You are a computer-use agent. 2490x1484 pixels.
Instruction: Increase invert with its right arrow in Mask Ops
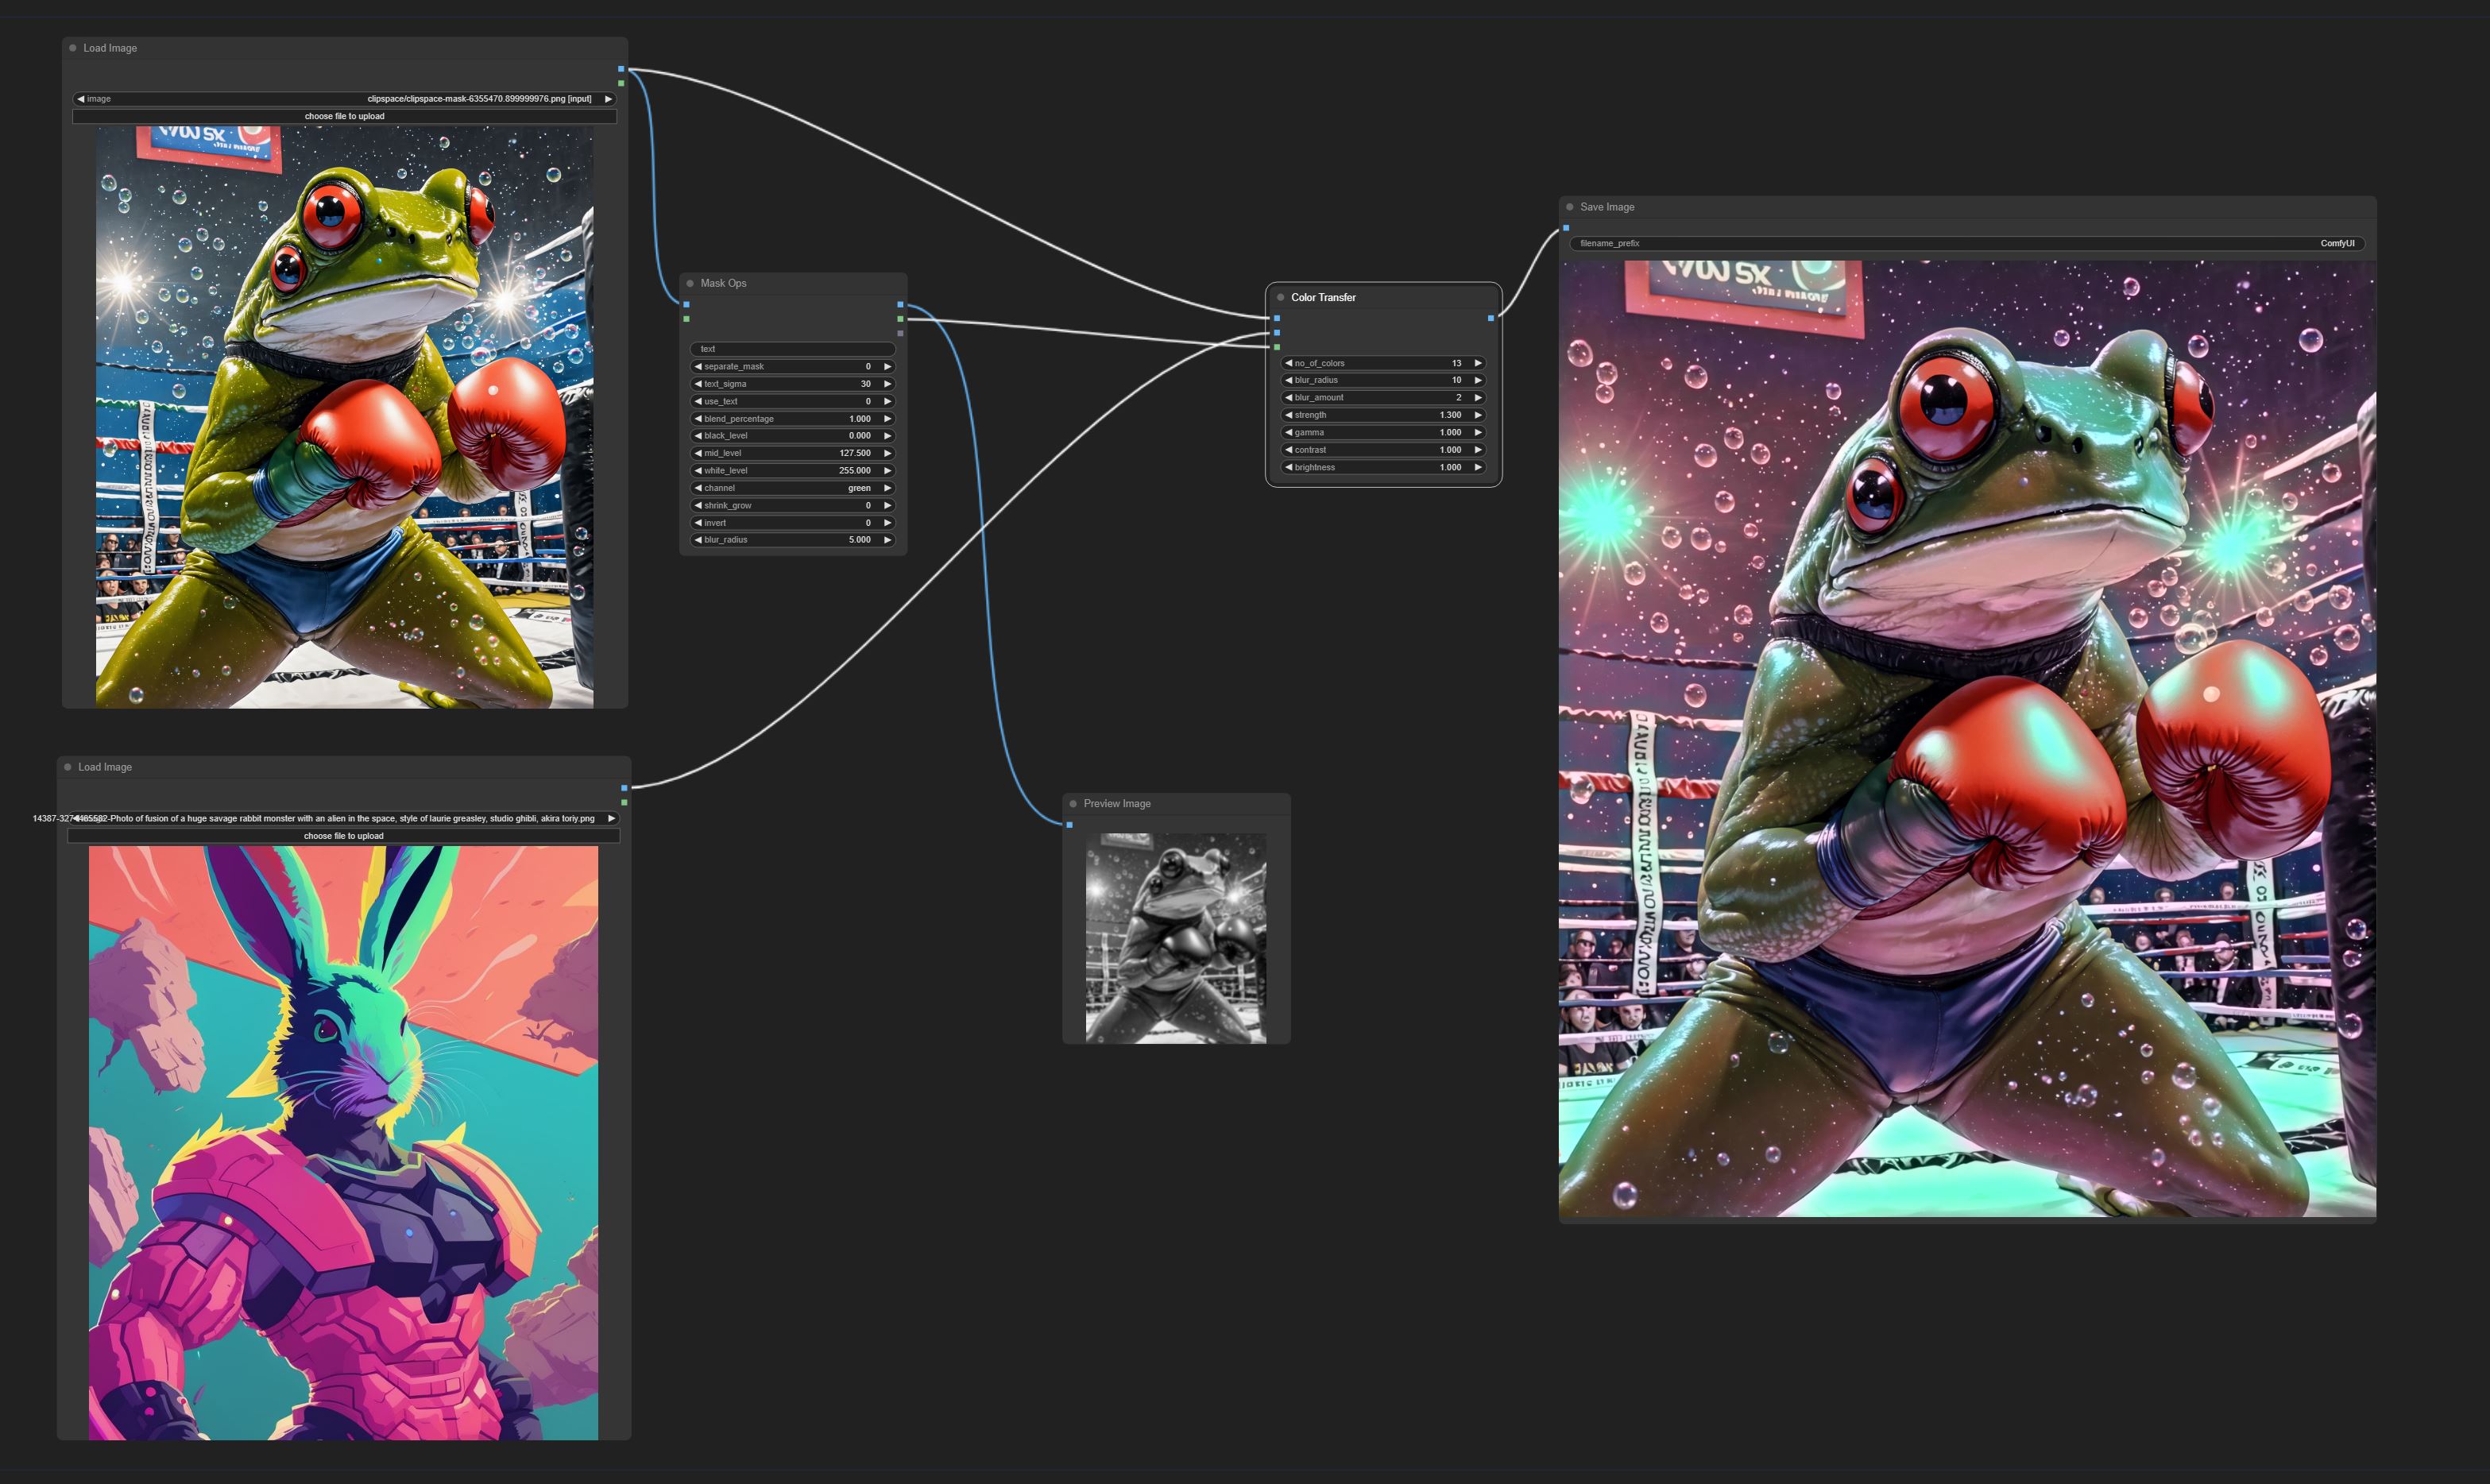pos(887,523)
